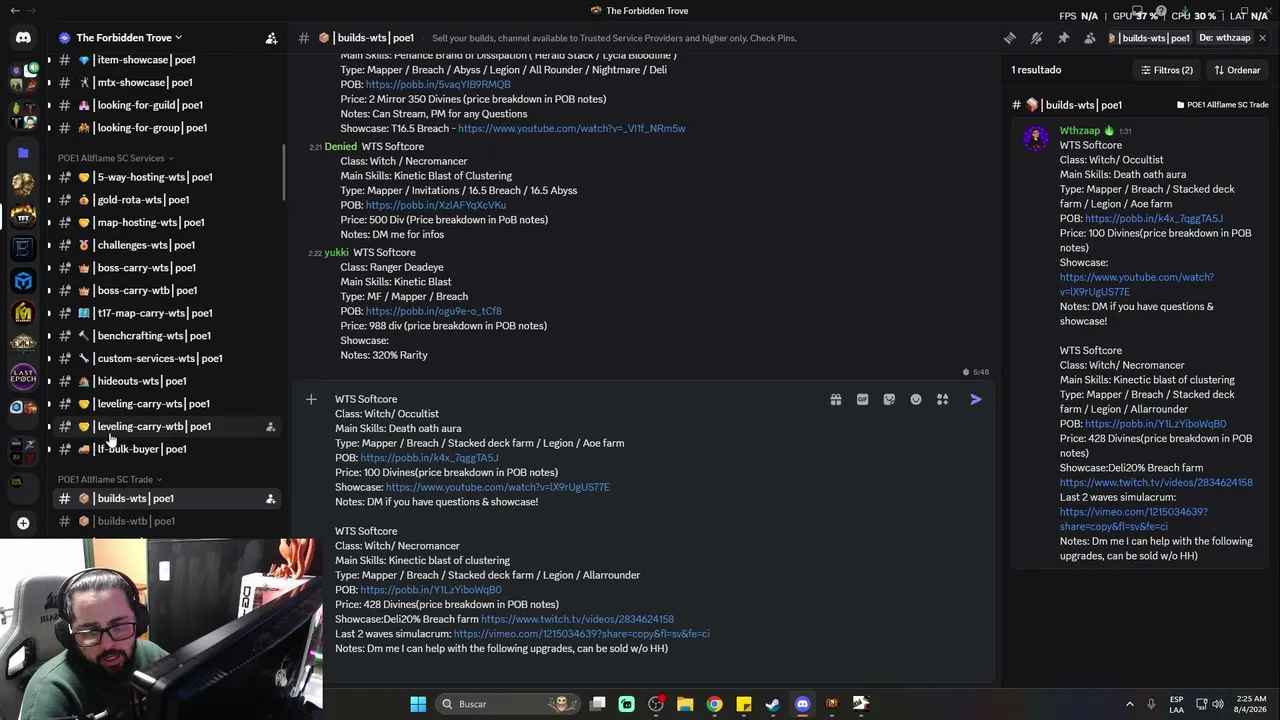Open Google Chrome from the taskbar
The height and width of the screenshot is (720, 1280).
pyautogui.click(x=714, y=704)
